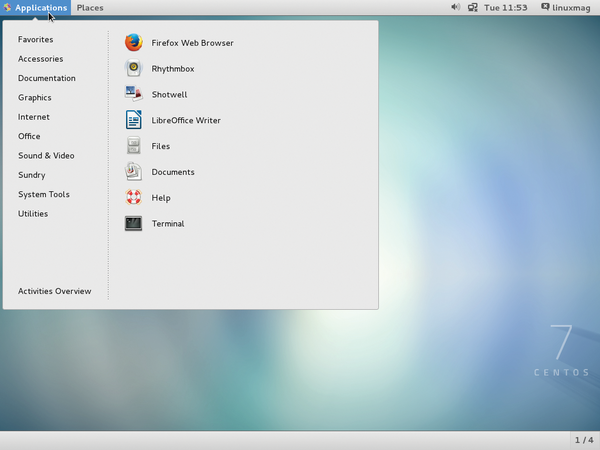The image size is (600, 450).
Task: Select the Office category
Action: coord(29,136)
